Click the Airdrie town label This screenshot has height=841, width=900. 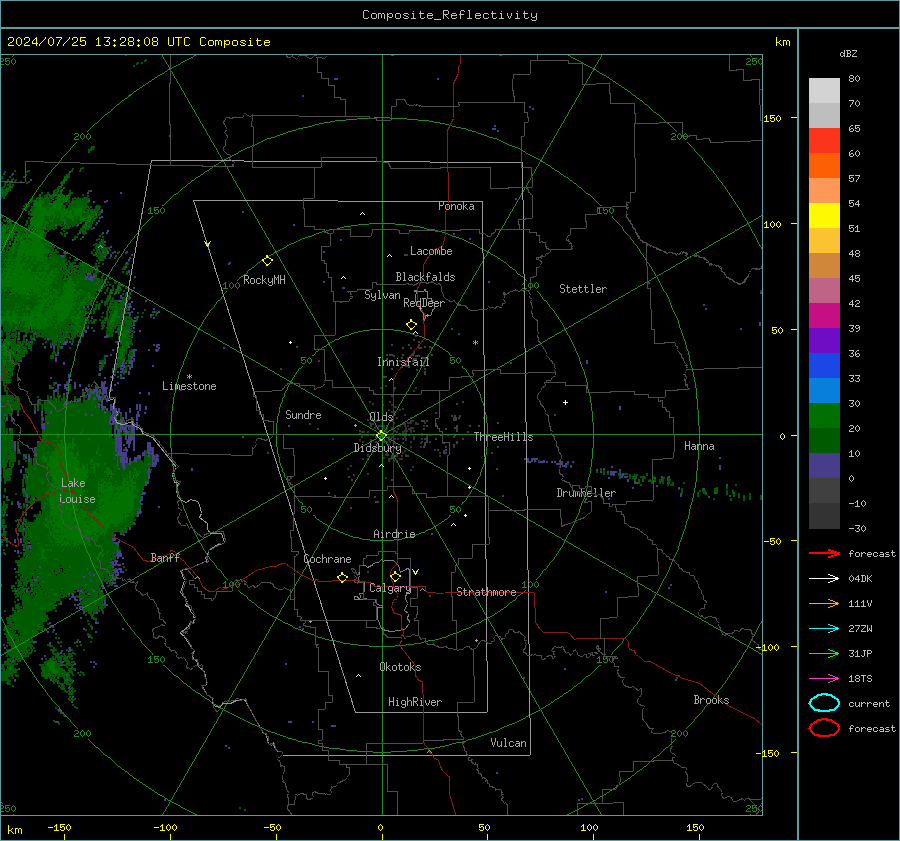[x=394, y=534]
